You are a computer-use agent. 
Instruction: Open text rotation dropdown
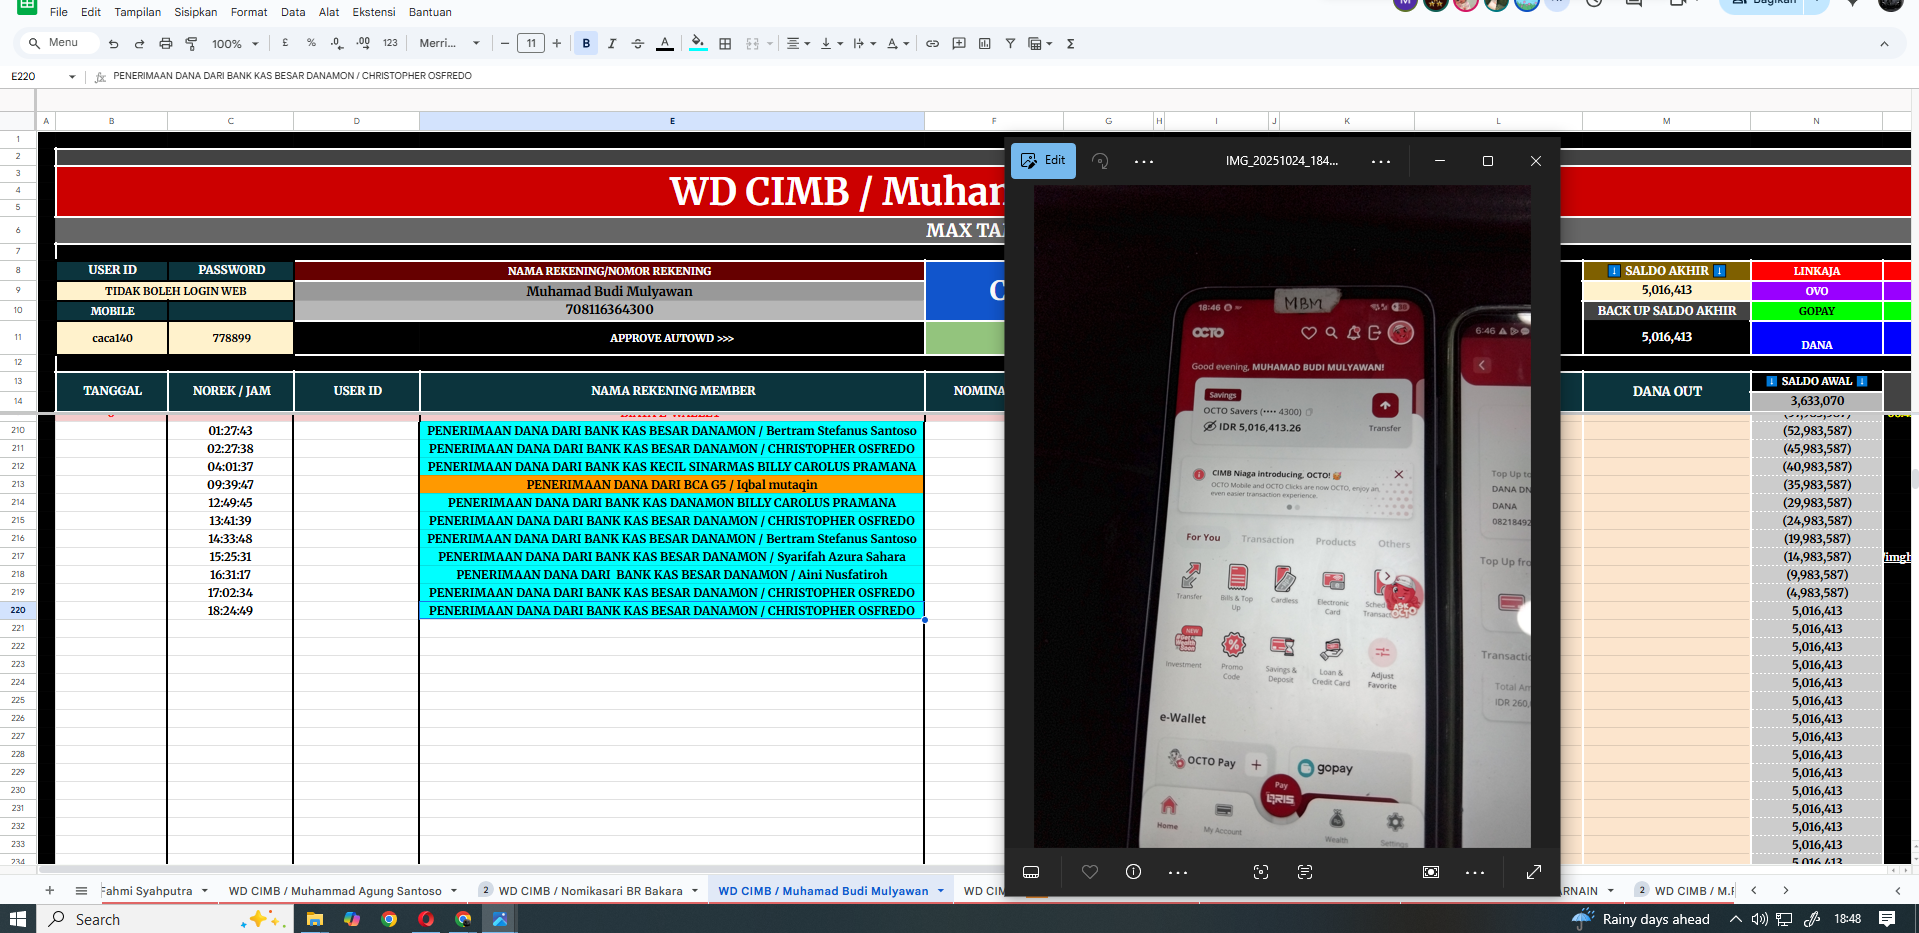(x=898, y=43)
